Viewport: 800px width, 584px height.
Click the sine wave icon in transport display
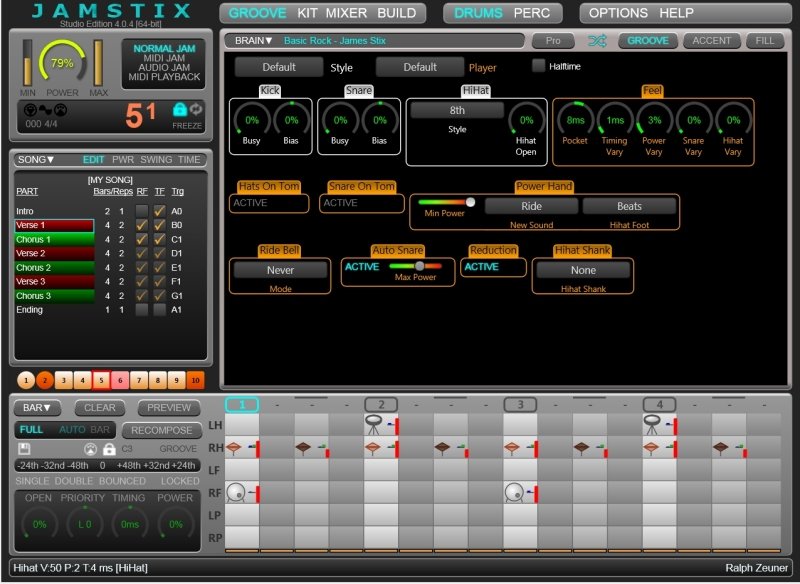coord(45,109)
